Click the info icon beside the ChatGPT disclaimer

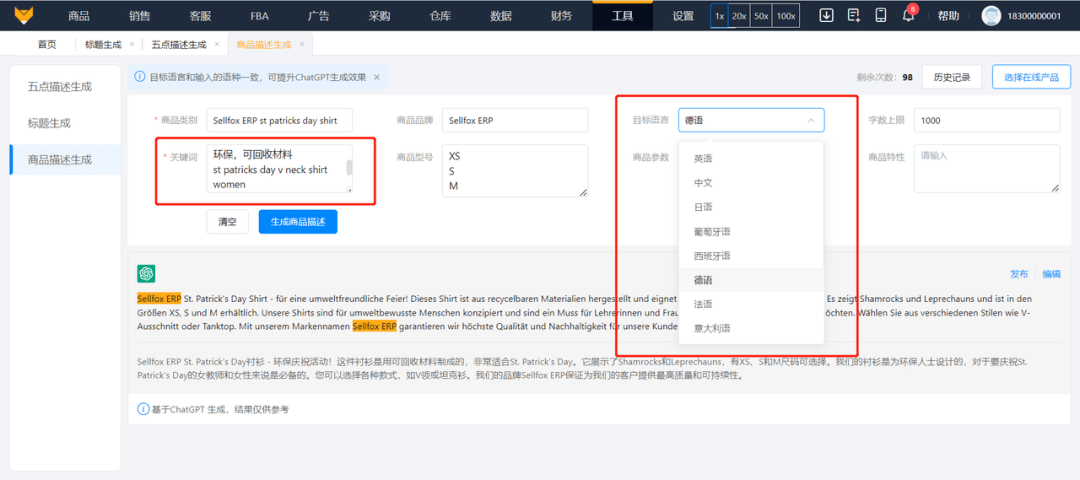[x=143, y=409]
